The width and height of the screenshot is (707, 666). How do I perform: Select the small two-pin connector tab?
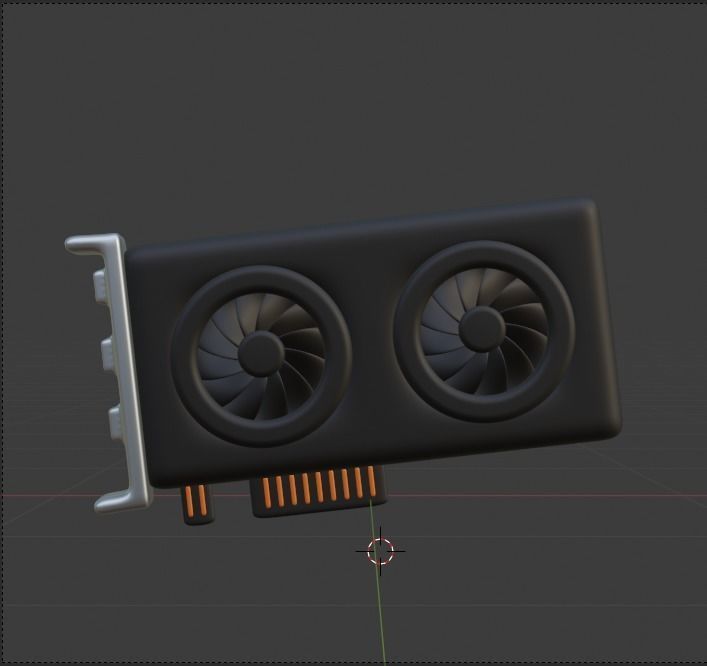point(197,504)
